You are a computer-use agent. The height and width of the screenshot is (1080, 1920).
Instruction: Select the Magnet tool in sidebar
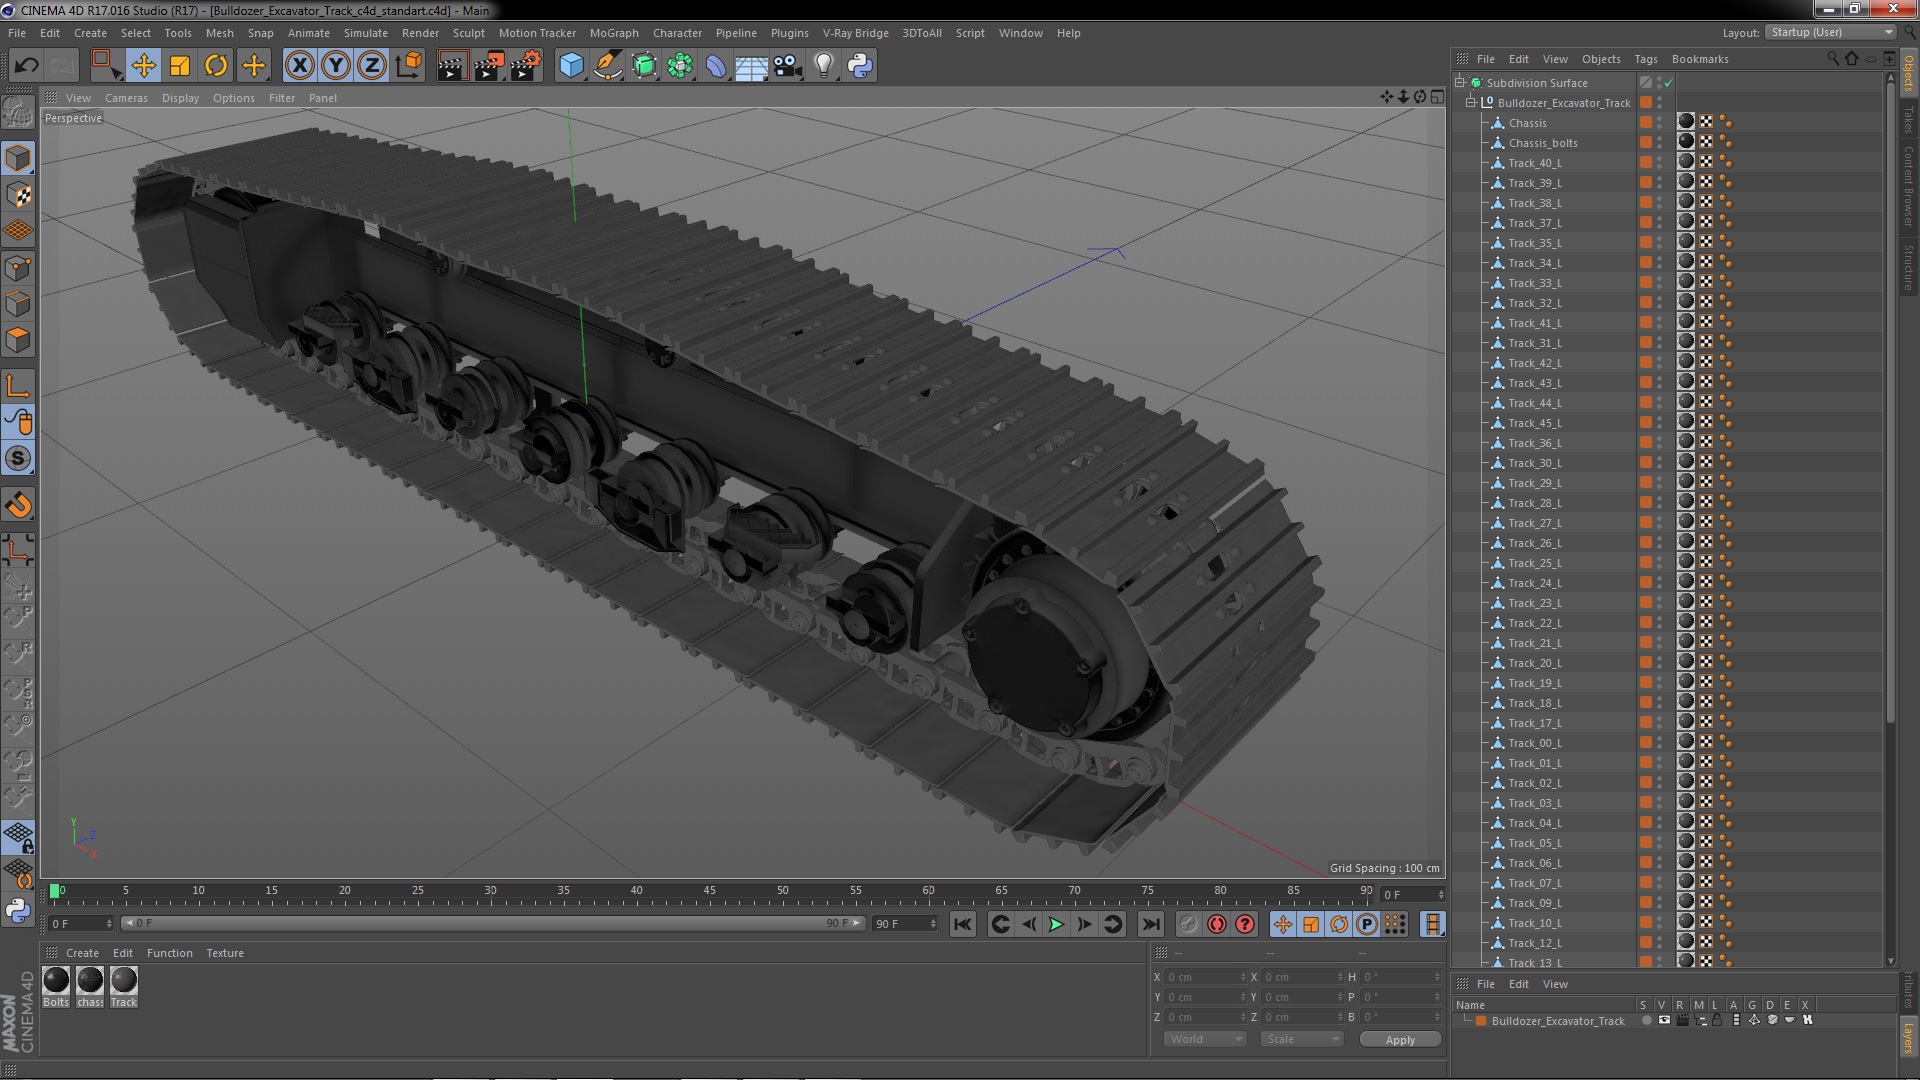pos(20,505)
